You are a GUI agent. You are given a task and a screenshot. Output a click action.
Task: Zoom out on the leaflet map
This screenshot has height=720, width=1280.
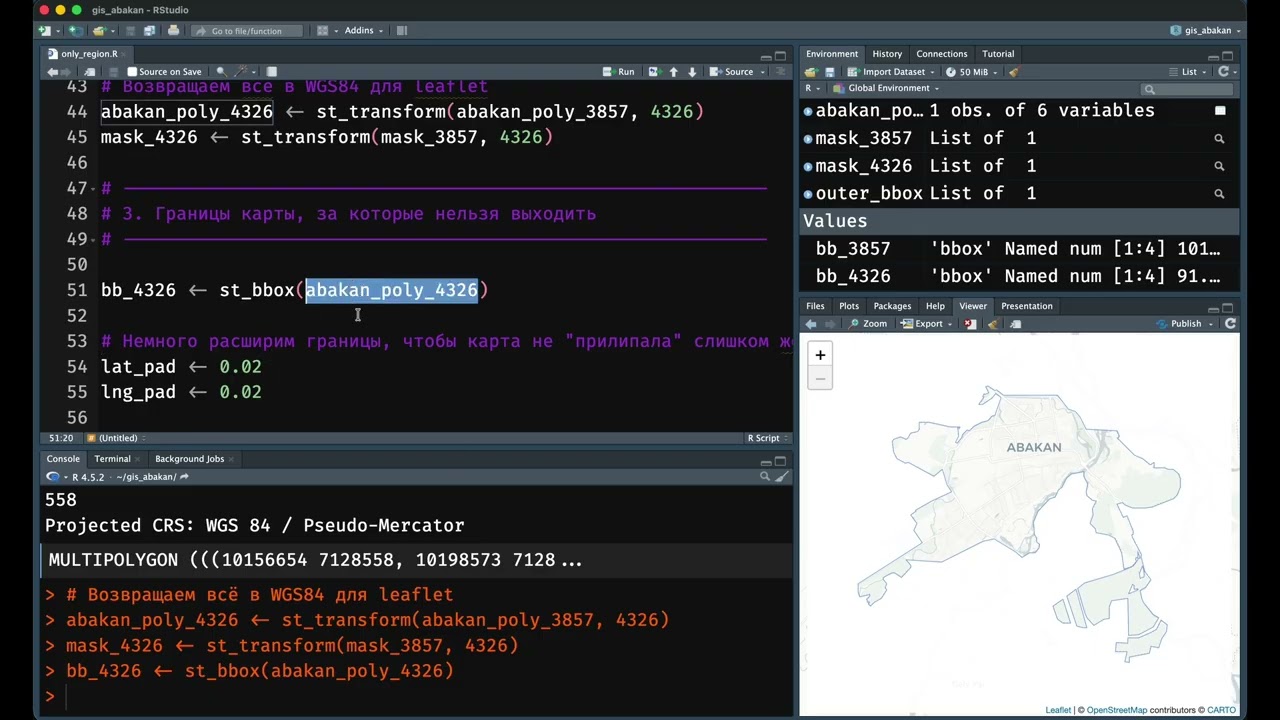tap(820, 379)
